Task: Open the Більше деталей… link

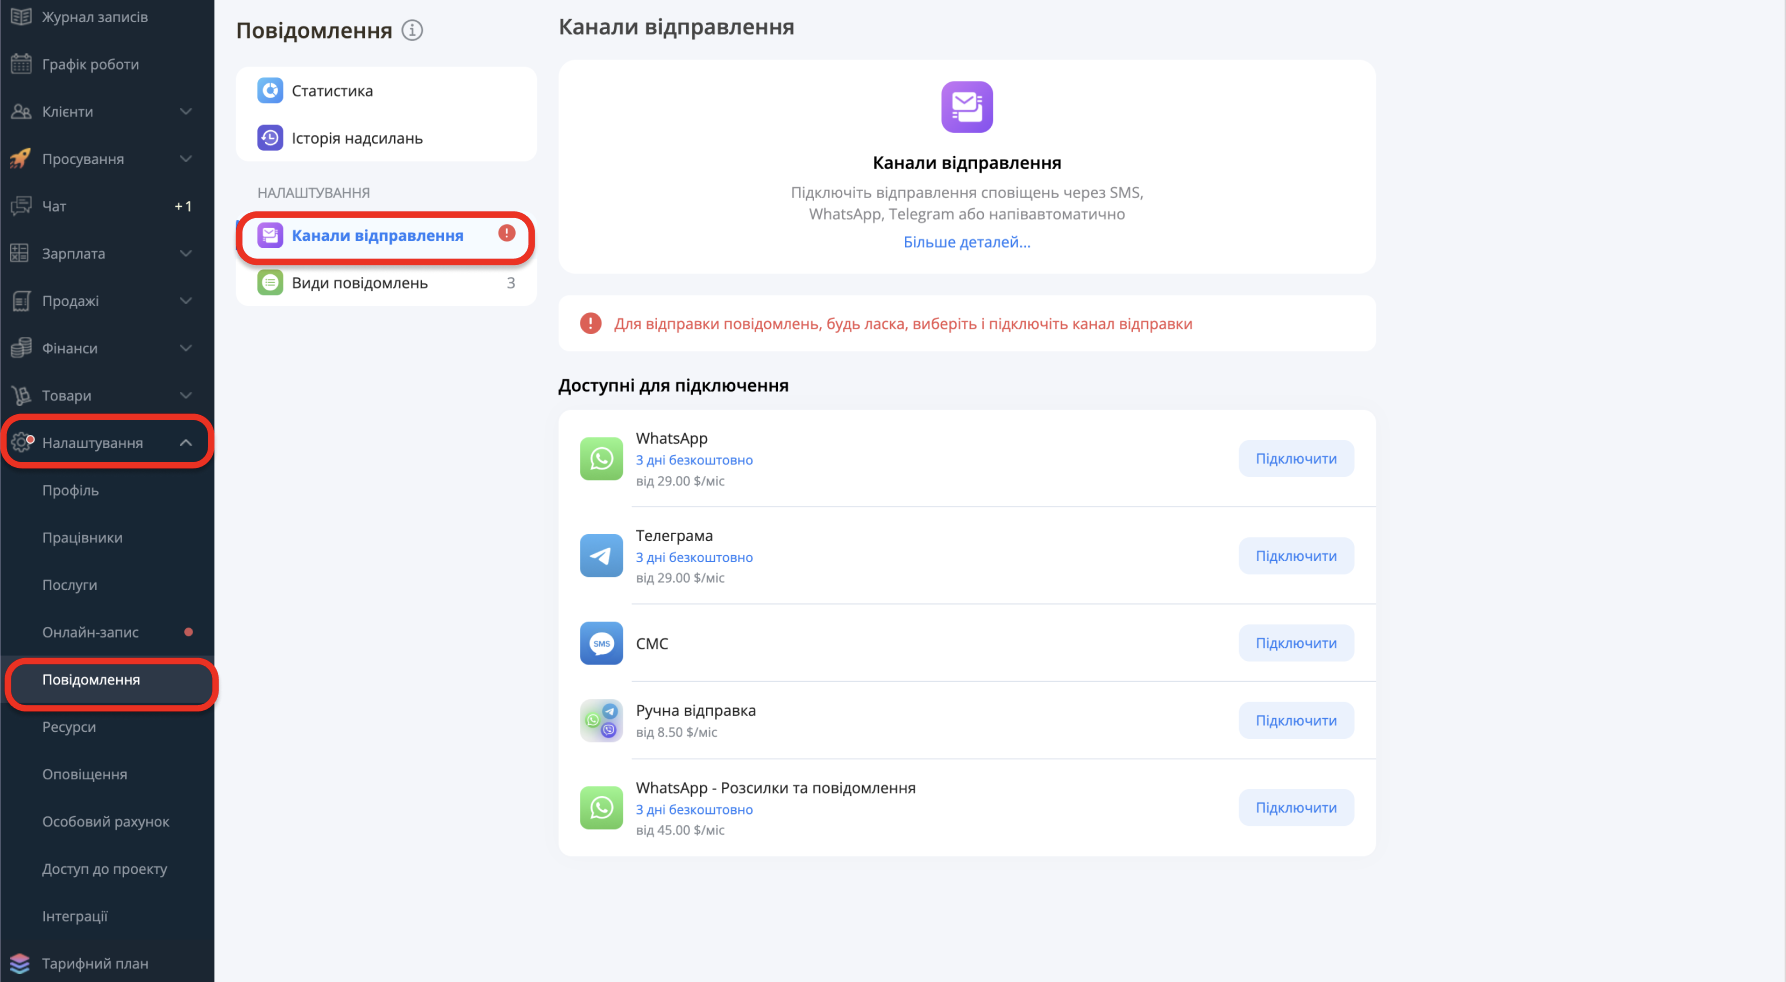Action: coord(966,242)
